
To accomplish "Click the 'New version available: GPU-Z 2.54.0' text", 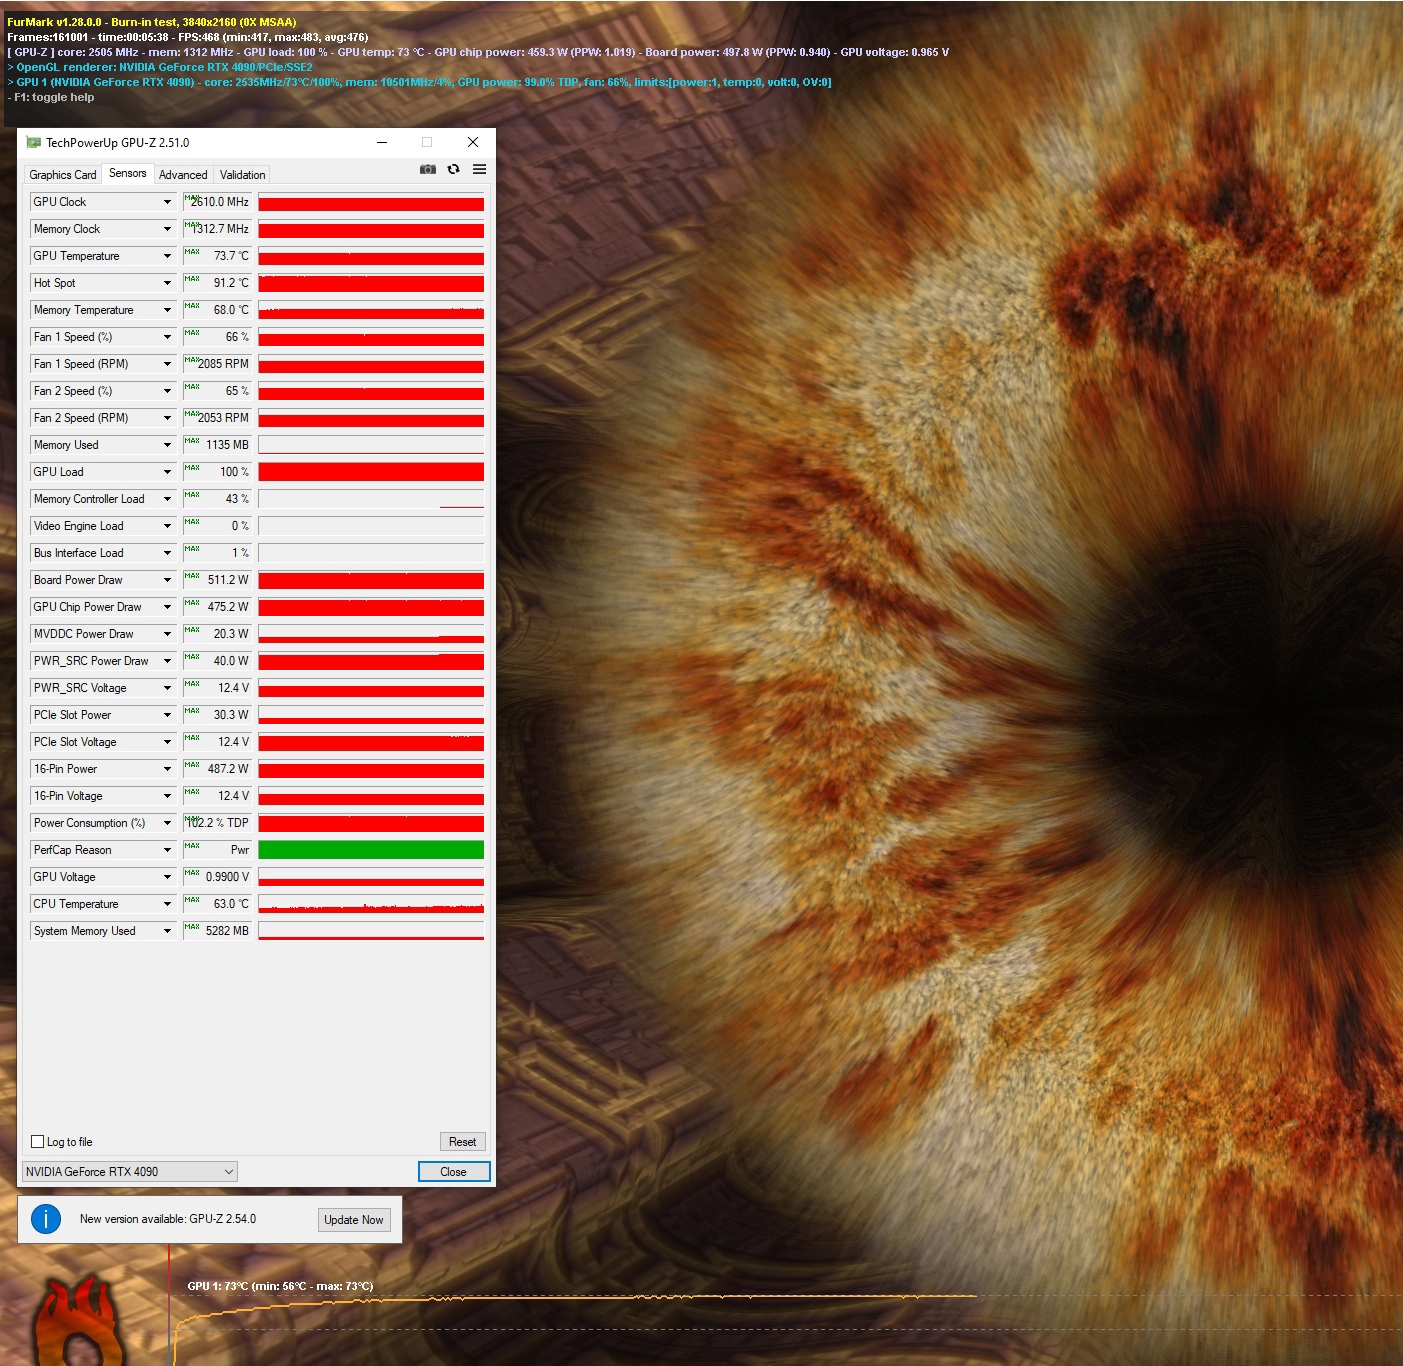I will pos(168,1219).
